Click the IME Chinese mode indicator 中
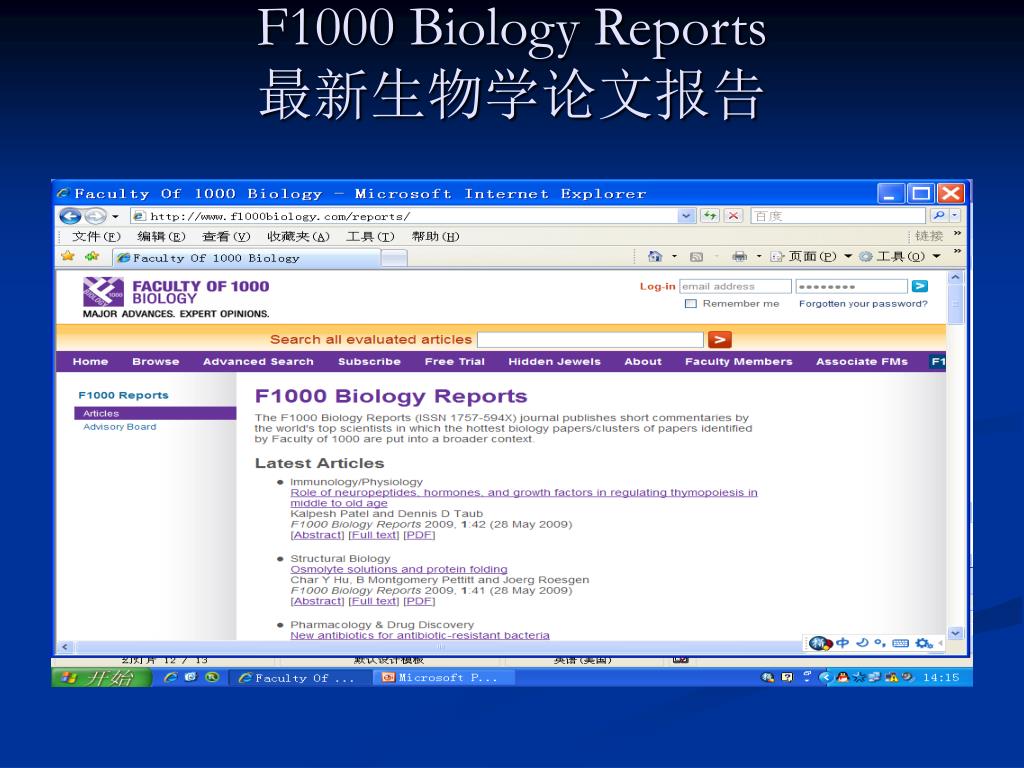This screenshot has height=768, width=1024. tap(842, 643)
